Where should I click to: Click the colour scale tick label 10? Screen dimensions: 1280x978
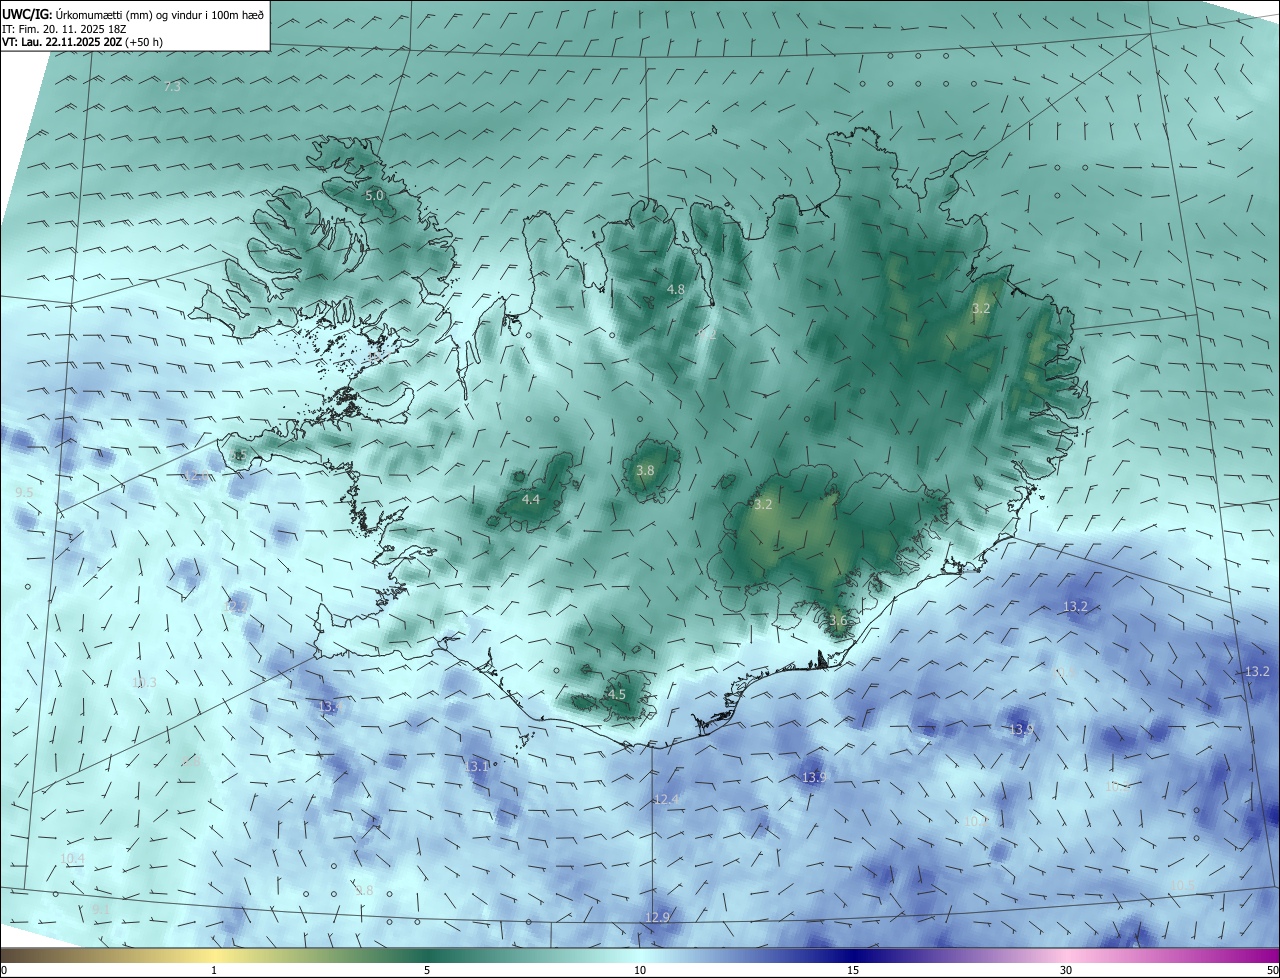point(640,970)
